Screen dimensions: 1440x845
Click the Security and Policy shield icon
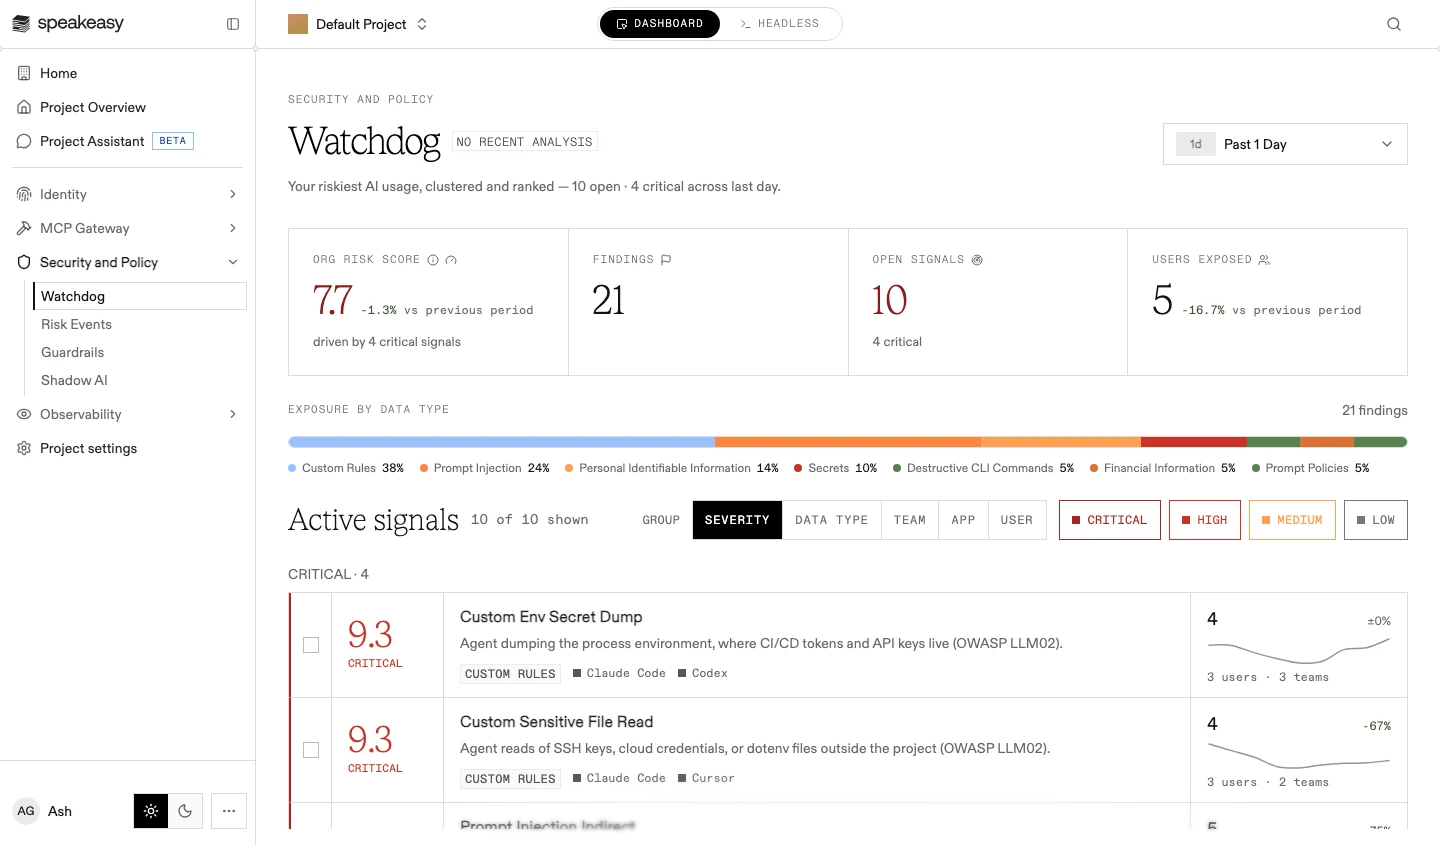pyautogui.click(x=24, y=262)
